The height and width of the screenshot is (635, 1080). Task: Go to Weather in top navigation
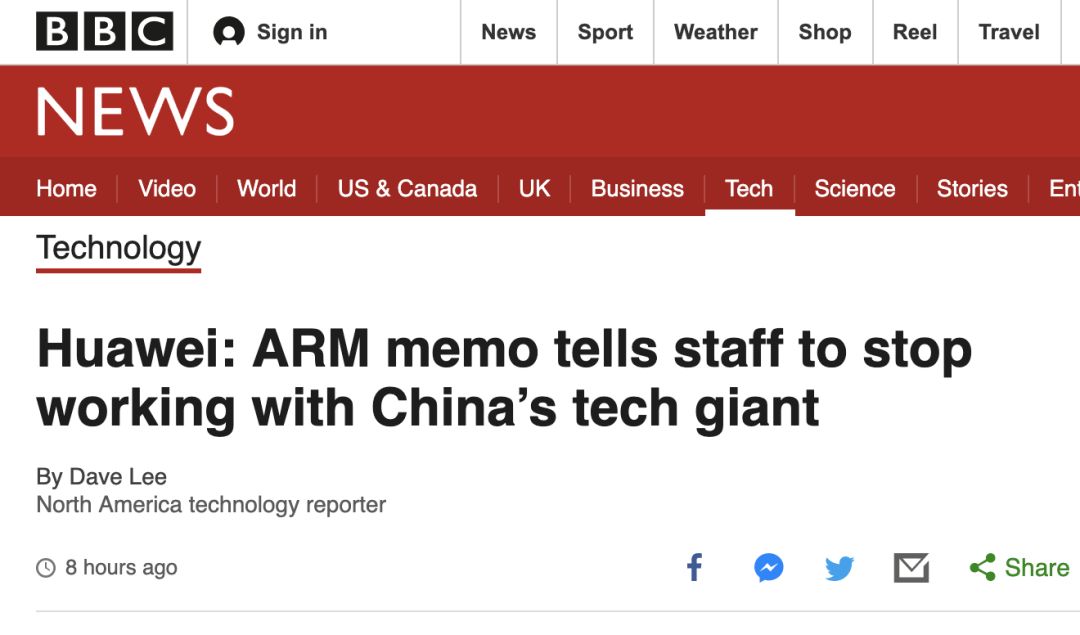coord(716,32)
